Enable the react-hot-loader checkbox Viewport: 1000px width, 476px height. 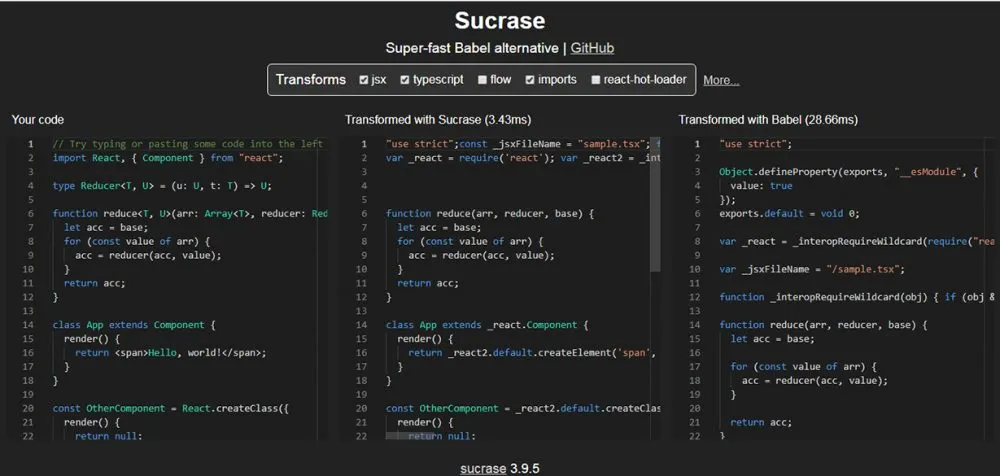point(596,80)
